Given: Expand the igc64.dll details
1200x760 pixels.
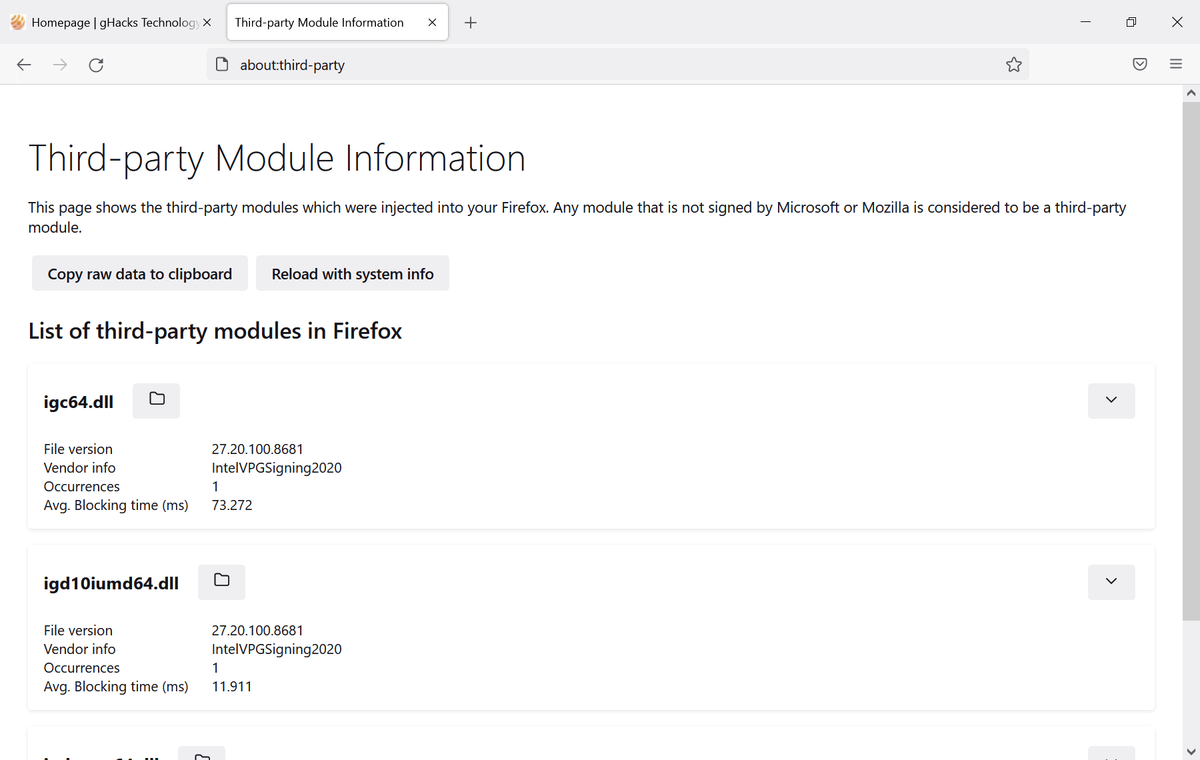Looking at the screenshot, I should coord(1111,400).
